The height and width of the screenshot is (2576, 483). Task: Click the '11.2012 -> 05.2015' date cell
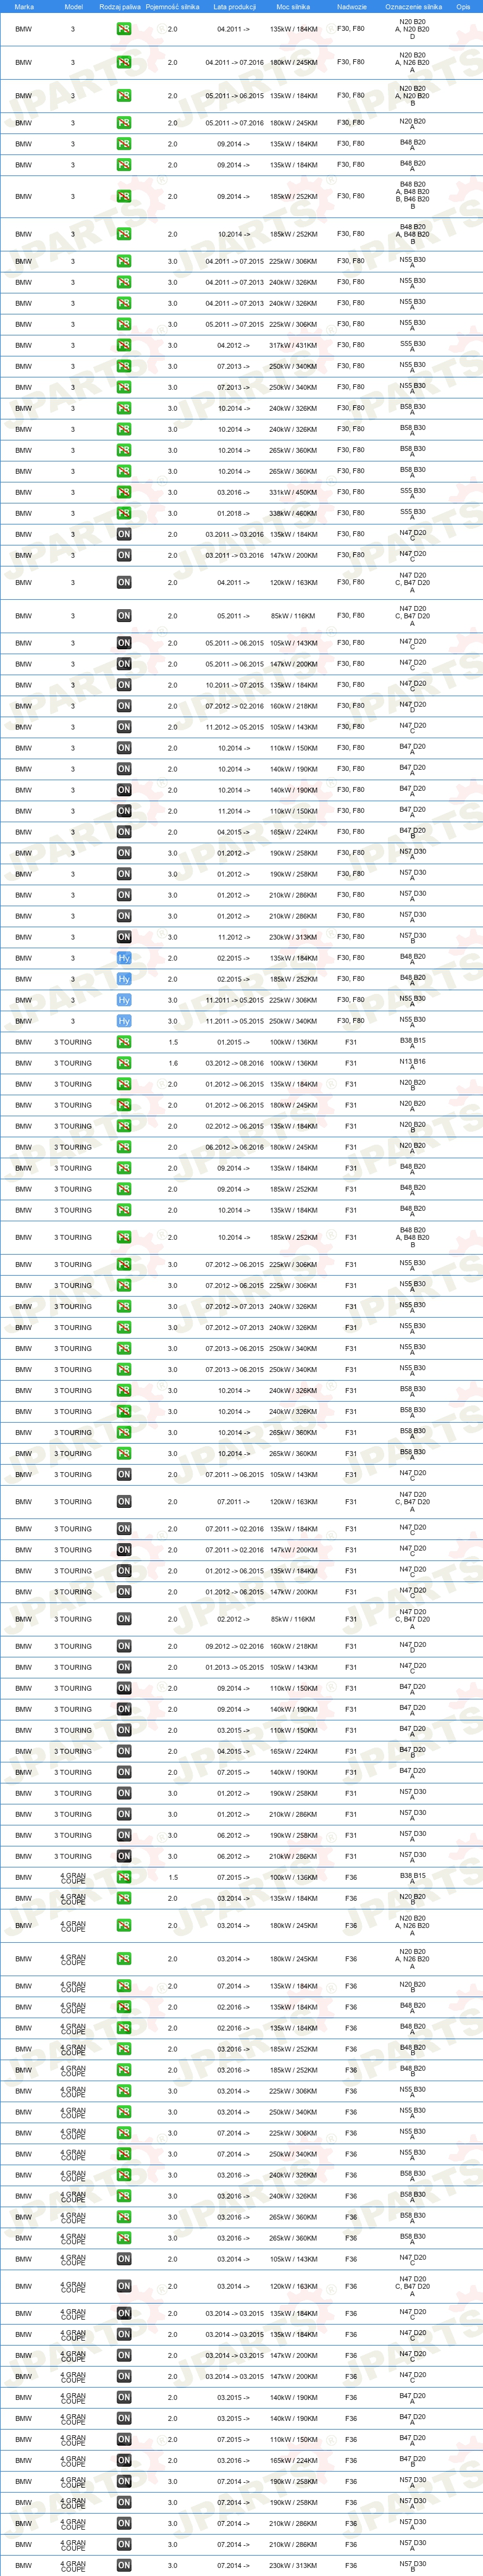234,727
